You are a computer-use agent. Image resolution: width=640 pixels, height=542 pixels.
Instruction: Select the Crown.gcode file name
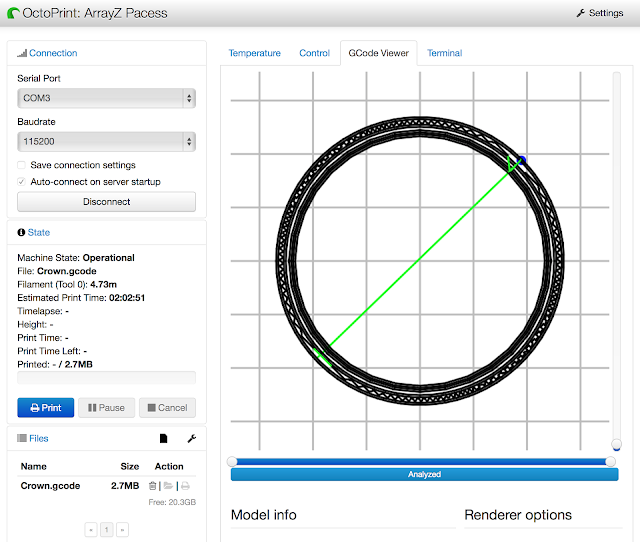click(50, 486)
